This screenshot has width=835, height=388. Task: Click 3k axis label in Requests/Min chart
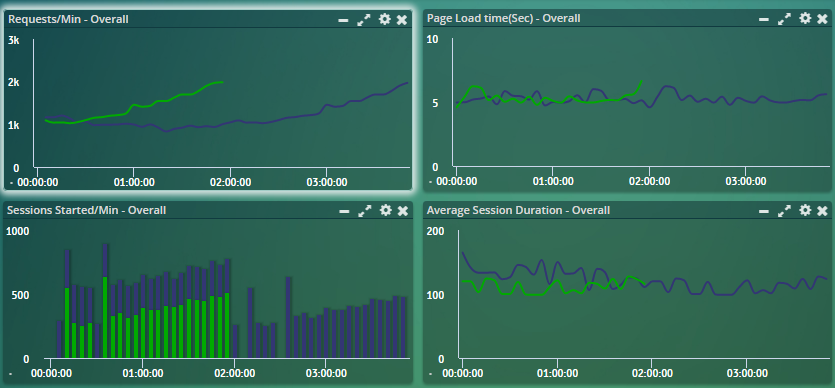(13, 40)
